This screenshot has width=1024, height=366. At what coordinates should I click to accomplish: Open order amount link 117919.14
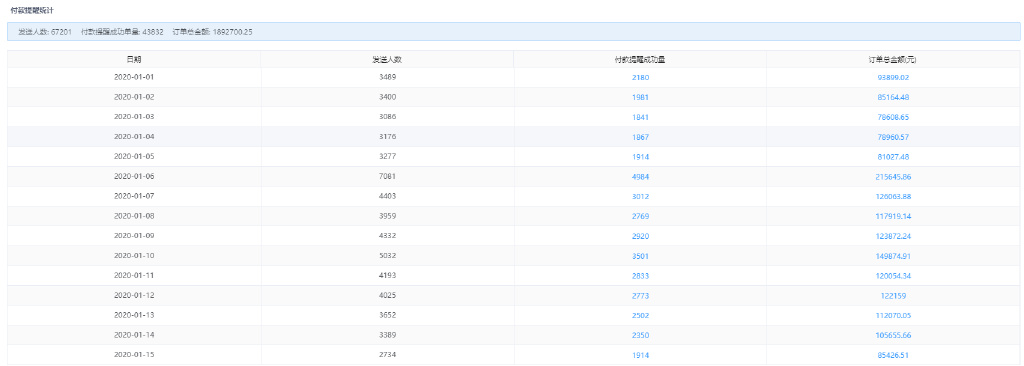[x=893, y=216]
